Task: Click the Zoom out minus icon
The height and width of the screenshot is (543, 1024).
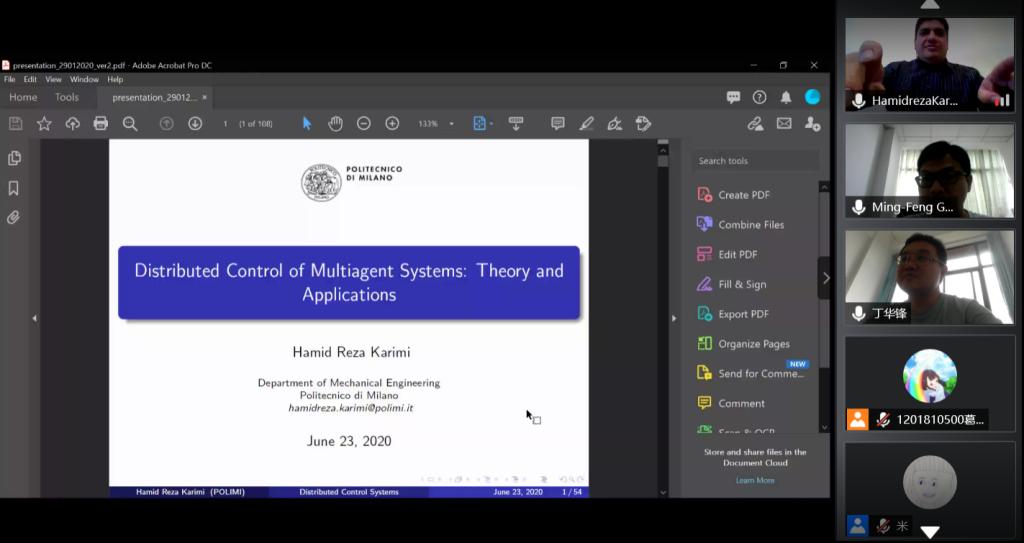Action: coord(364,123)
